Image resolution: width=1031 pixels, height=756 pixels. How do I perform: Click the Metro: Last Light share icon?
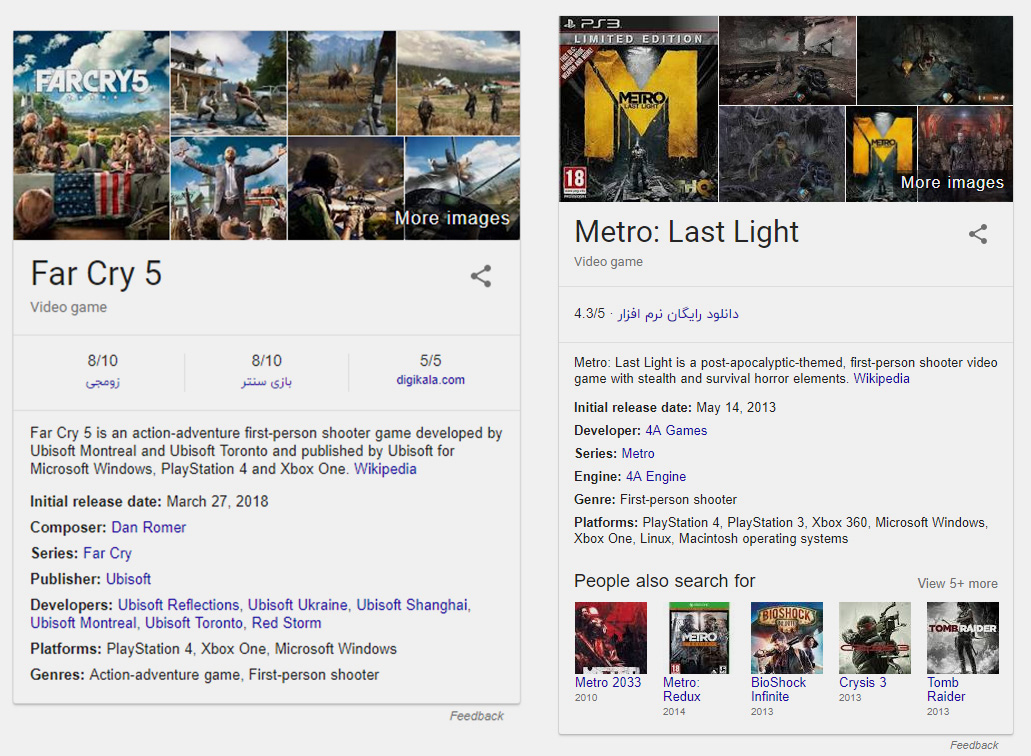click(978, 234)
